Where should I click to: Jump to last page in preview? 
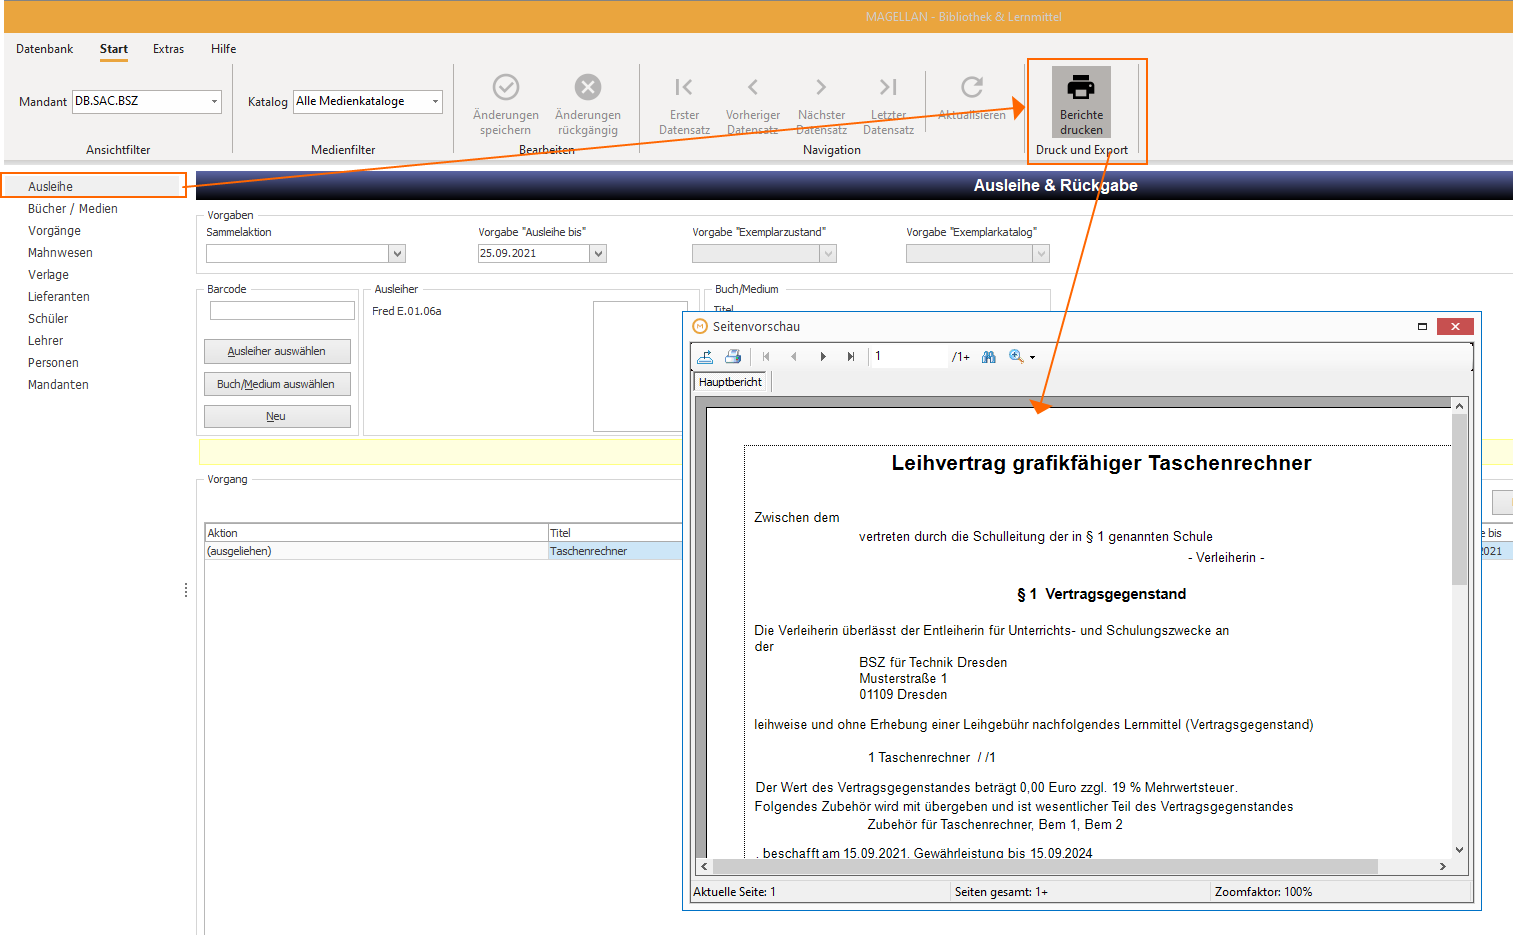(851, 356)
